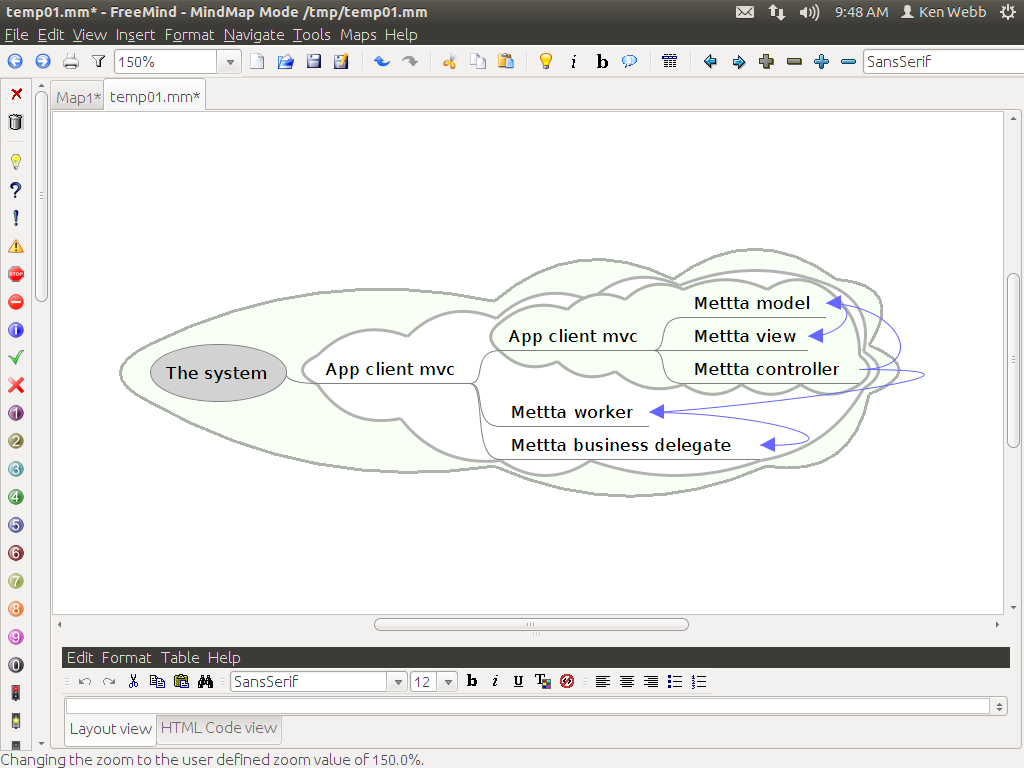Switch to the Map1* tab
The width and height of the screenshot is (1024, 768).
pyautogui.click(x=78, y=97)
